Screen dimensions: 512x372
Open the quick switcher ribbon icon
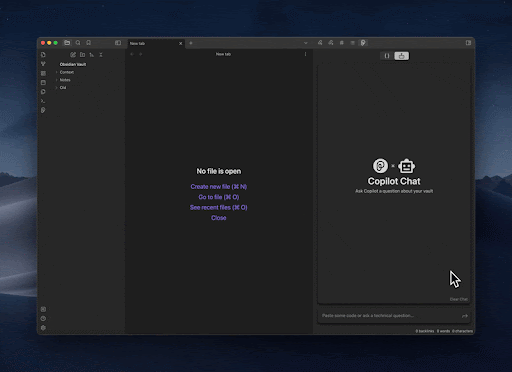tap(43, 55)
